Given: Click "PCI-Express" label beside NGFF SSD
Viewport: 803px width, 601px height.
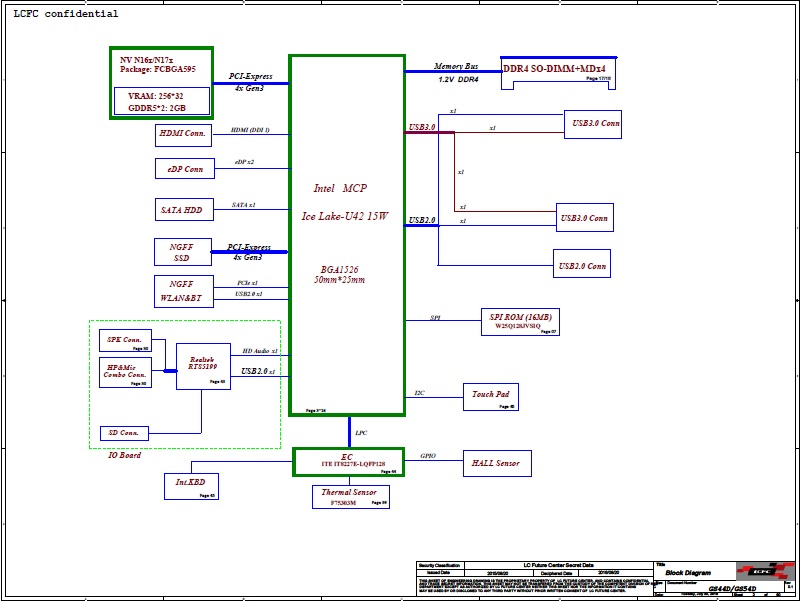Looking at the screenshot, I should [x=249, y=247].
